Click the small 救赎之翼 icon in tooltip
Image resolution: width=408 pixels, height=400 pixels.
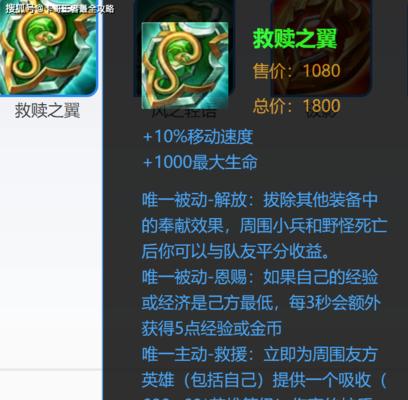[185, 66]
